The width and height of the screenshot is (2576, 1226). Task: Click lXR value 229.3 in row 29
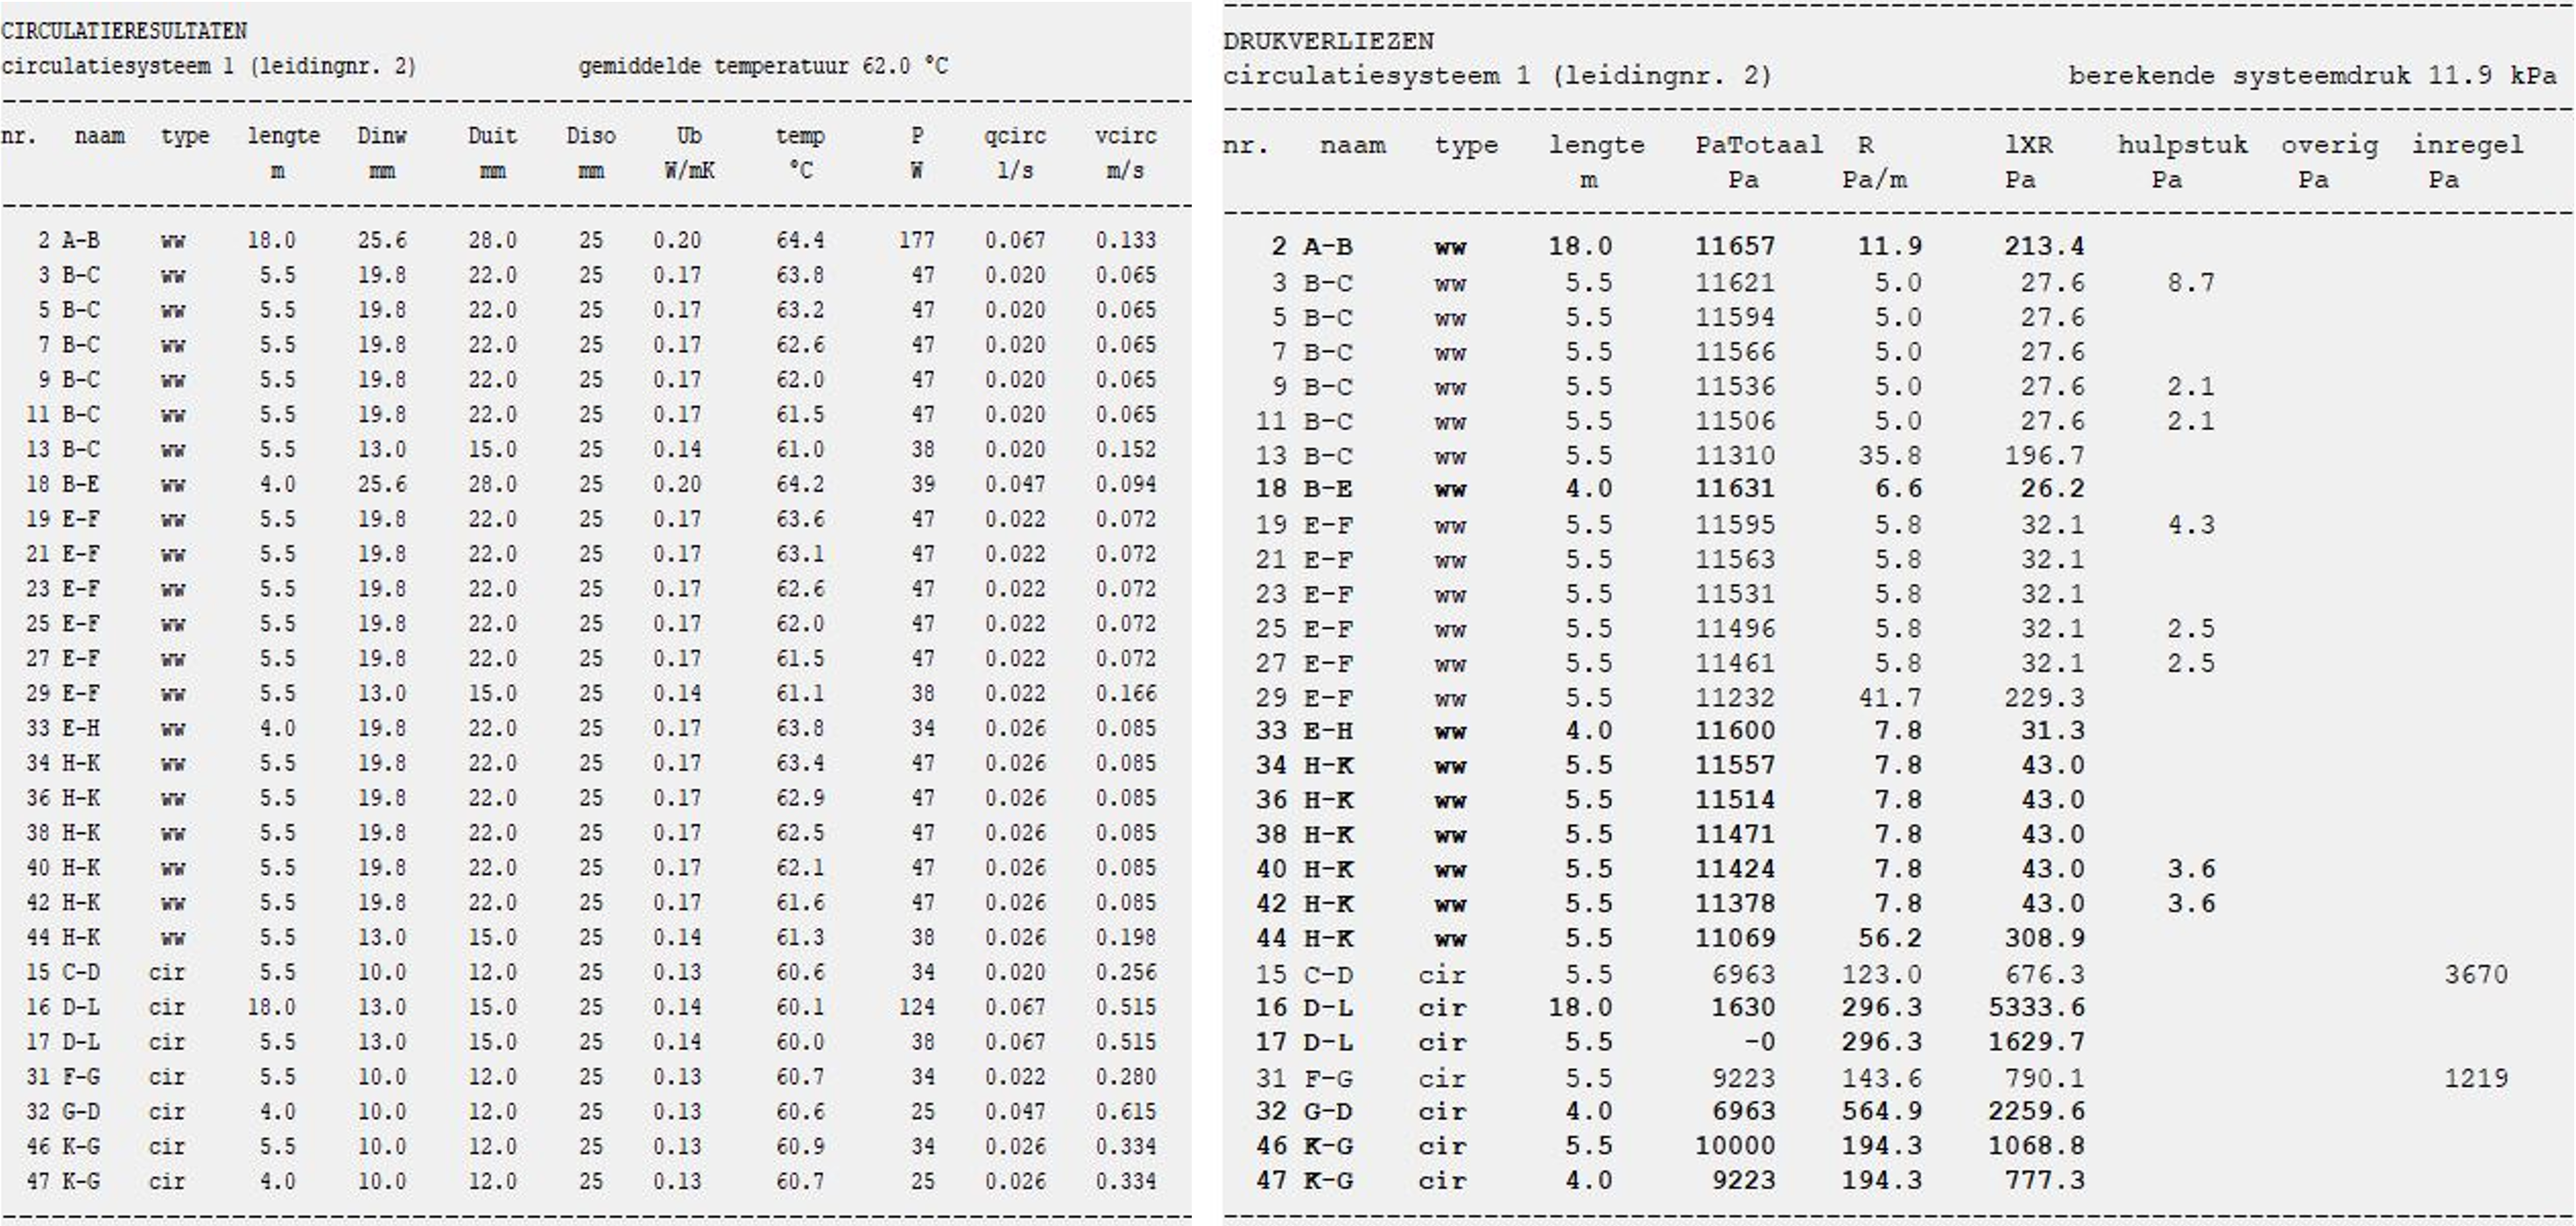(2044, 698)
